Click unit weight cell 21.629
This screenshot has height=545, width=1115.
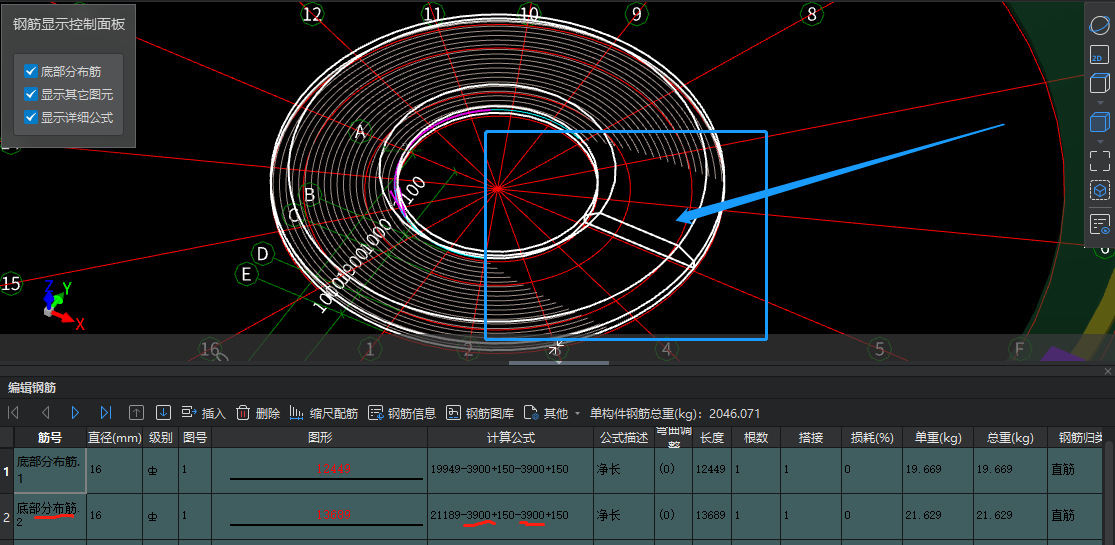(x=938, y=515)
